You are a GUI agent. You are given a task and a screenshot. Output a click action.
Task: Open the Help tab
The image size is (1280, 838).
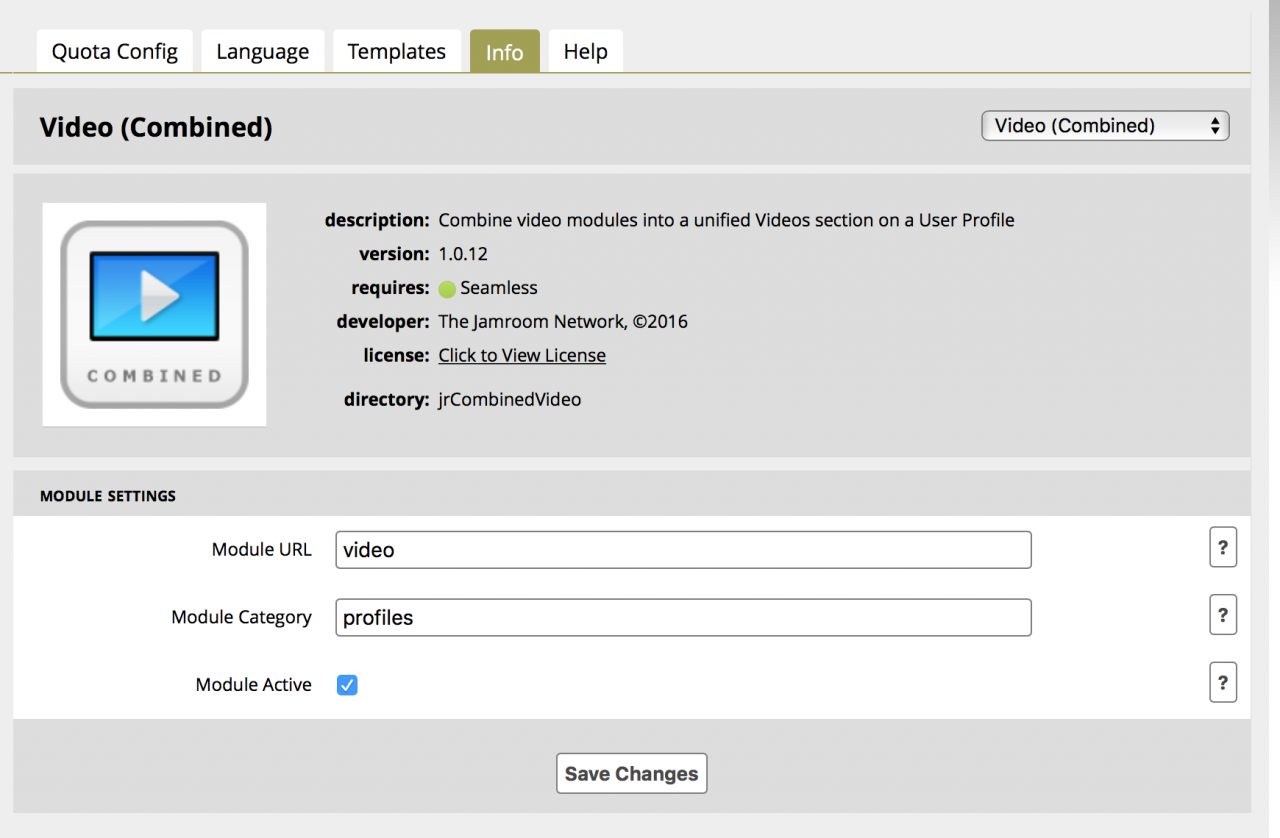tap(585, 51)
